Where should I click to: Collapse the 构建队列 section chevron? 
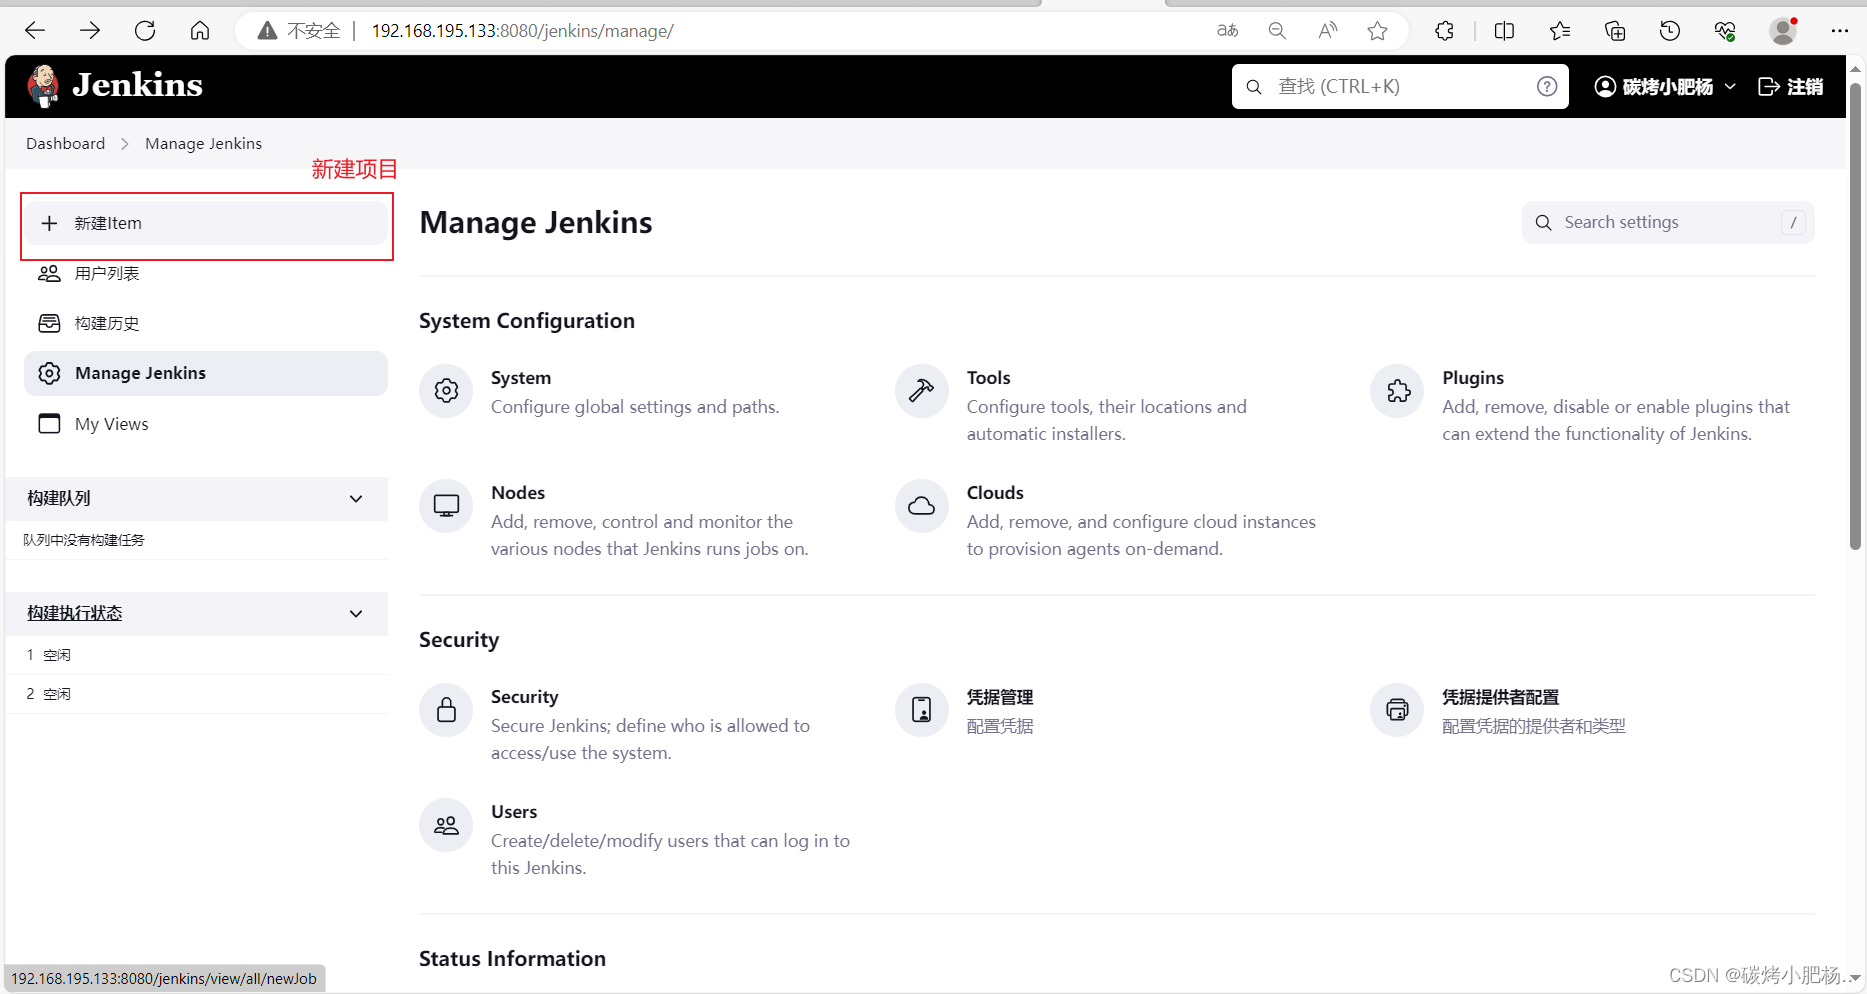coord(356,499)
